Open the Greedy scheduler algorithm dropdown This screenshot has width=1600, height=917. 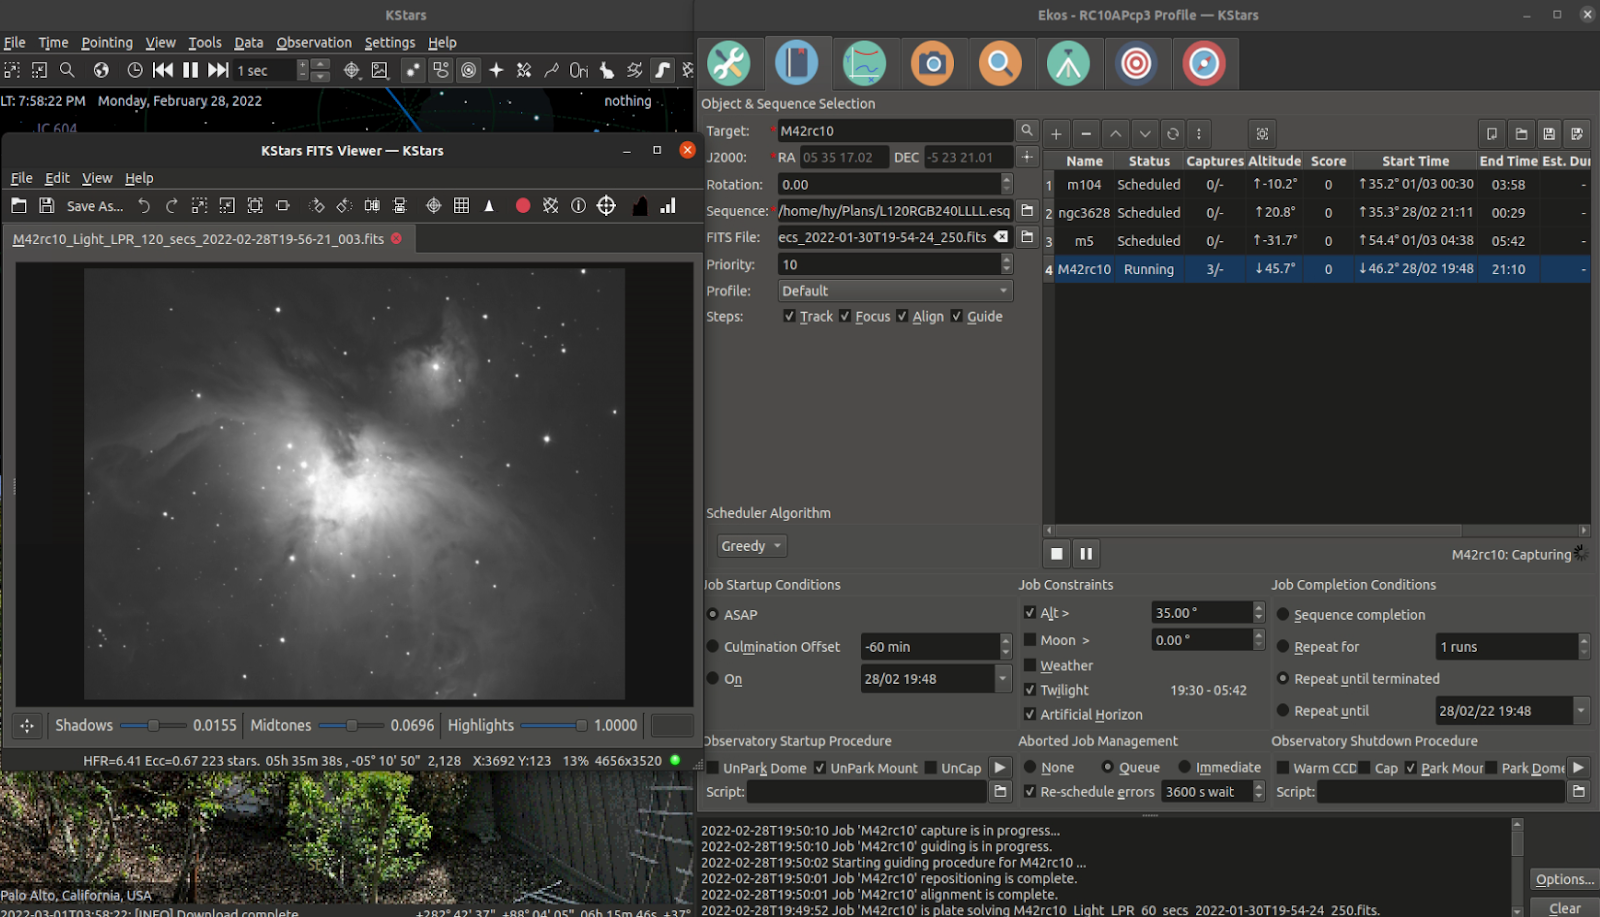tap(752, 546)
